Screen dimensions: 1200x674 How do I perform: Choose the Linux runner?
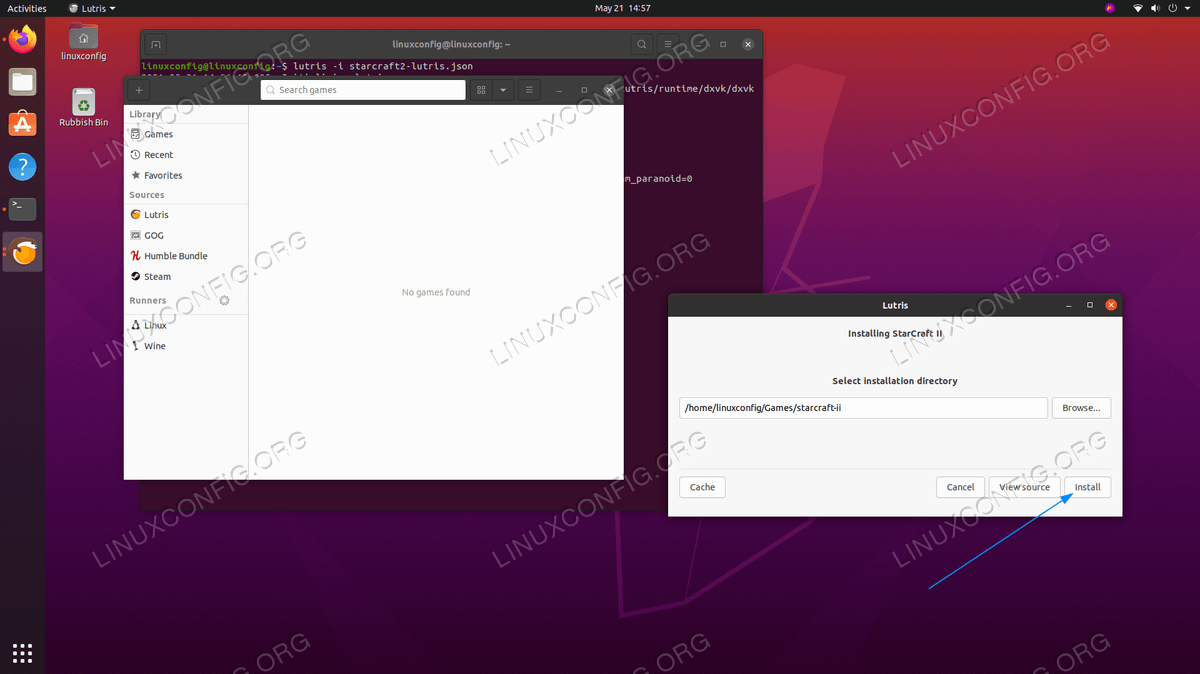[155, 326]
